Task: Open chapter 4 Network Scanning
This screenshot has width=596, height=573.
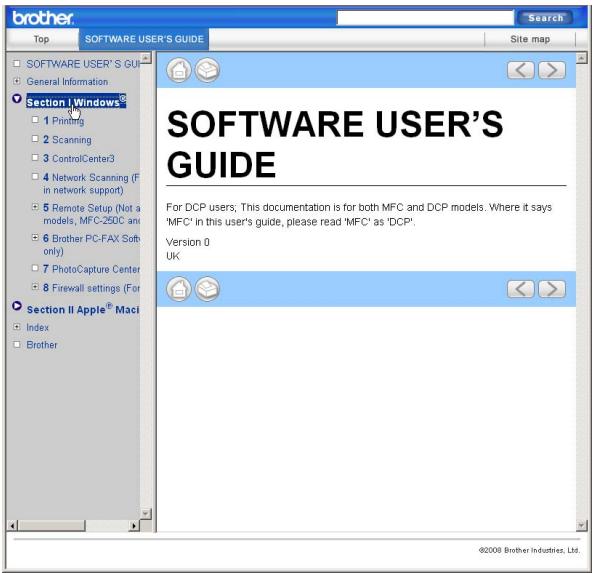Action: click(91, 183)
